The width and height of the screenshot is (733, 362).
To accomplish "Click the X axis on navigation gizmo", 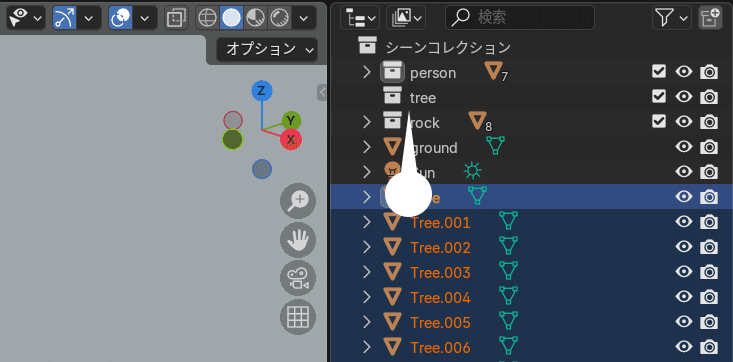I will pyautogui.click(x=291, y=139).
